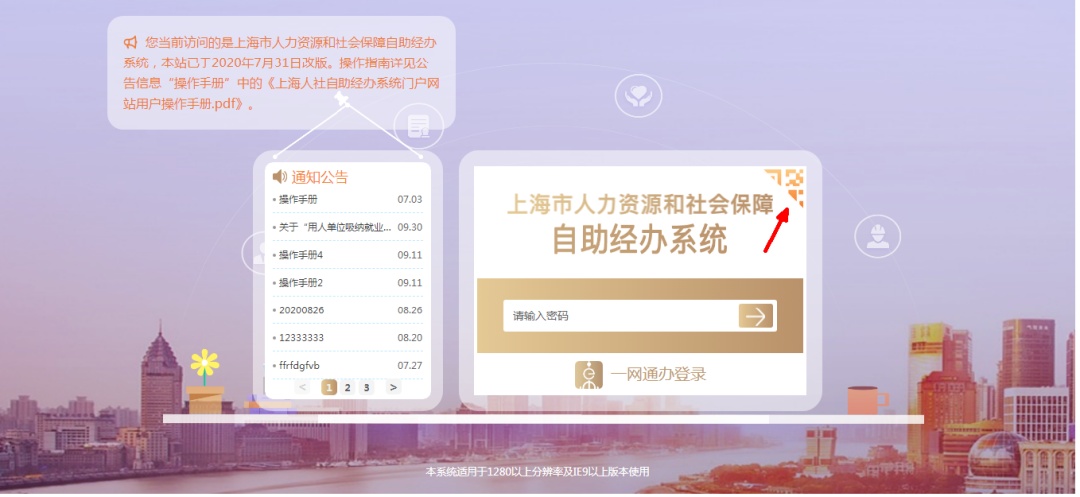
Task: Click the 通知公告 speaker icon
Action: 280,177
